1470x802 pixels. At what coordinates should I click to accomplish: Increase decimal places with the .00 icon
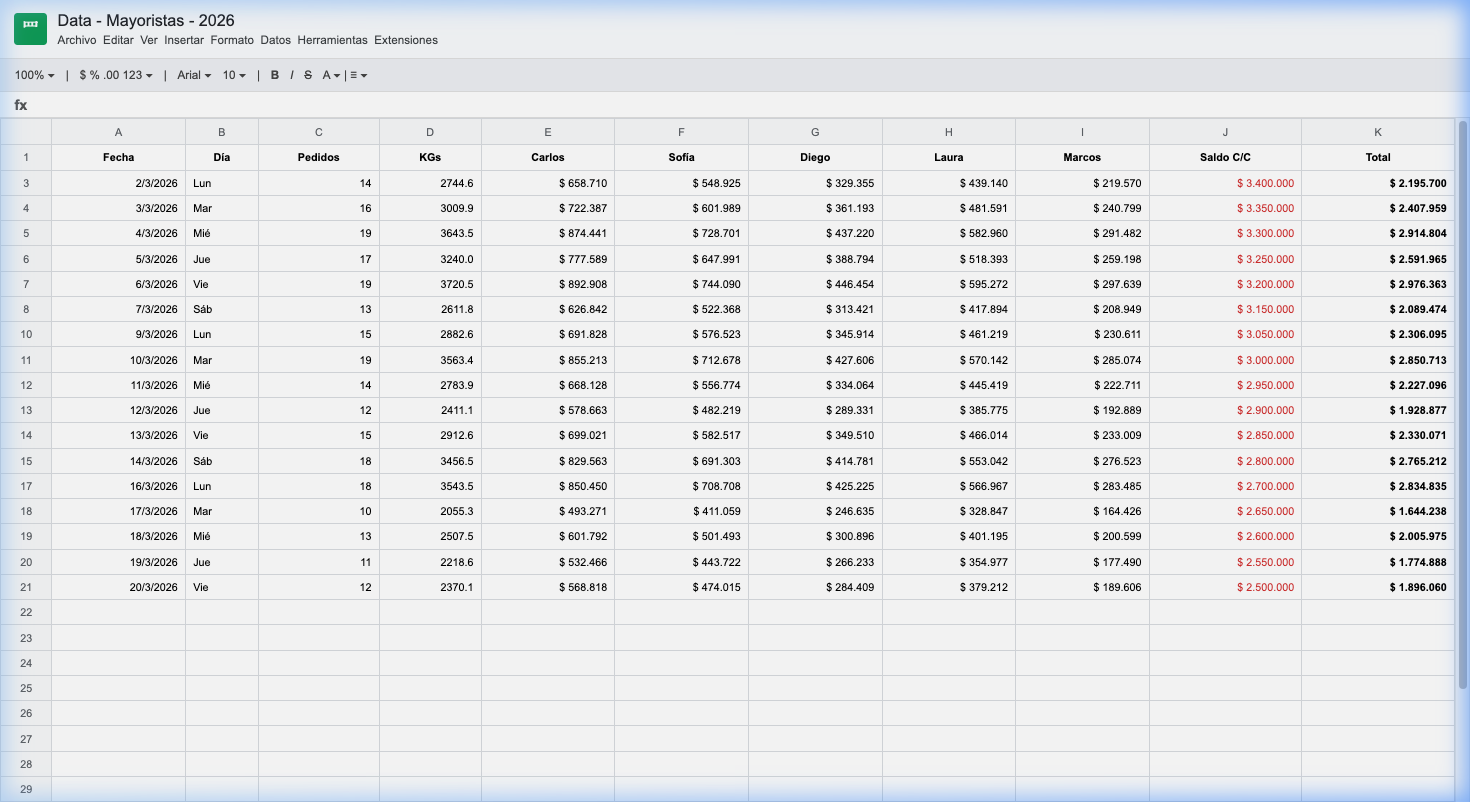110,74
